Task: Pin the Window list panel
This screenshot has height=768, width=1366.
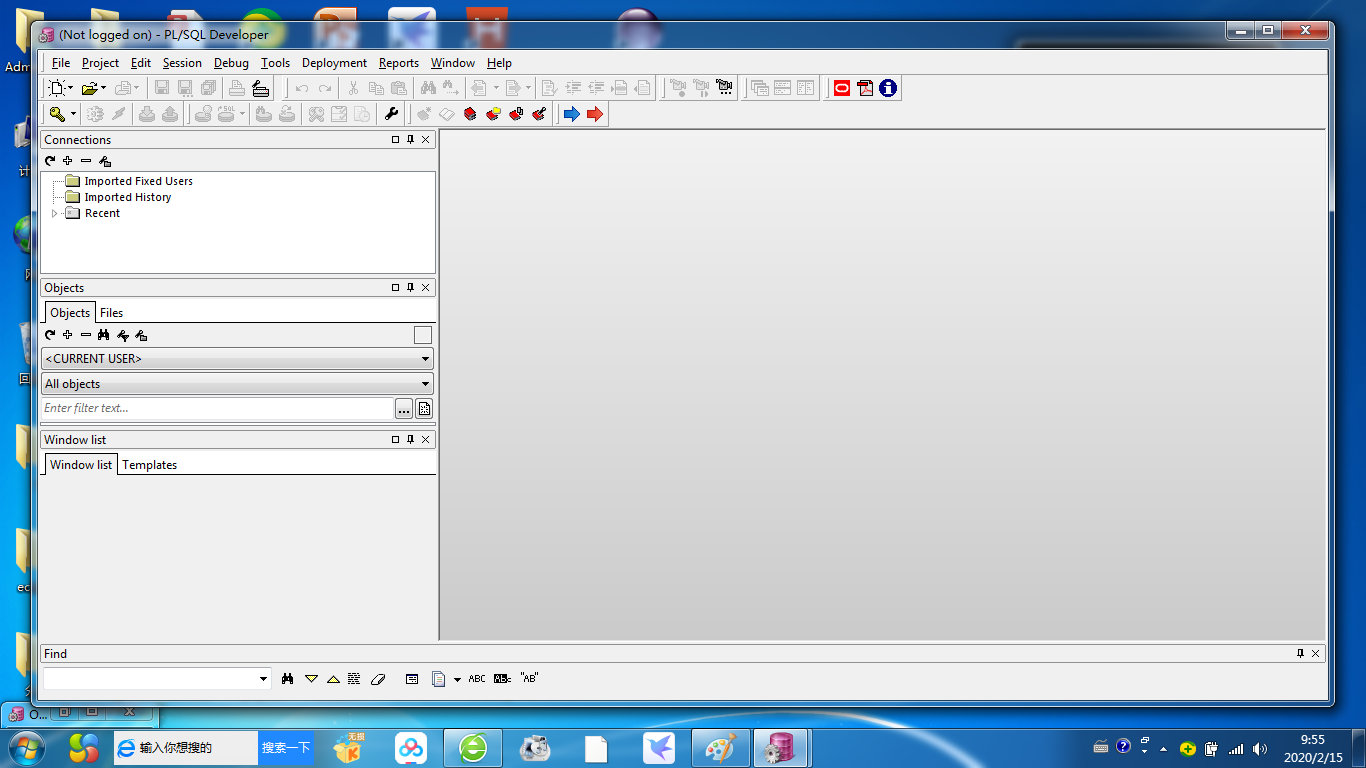Action: pyautogui.click(x=410, y=440)
